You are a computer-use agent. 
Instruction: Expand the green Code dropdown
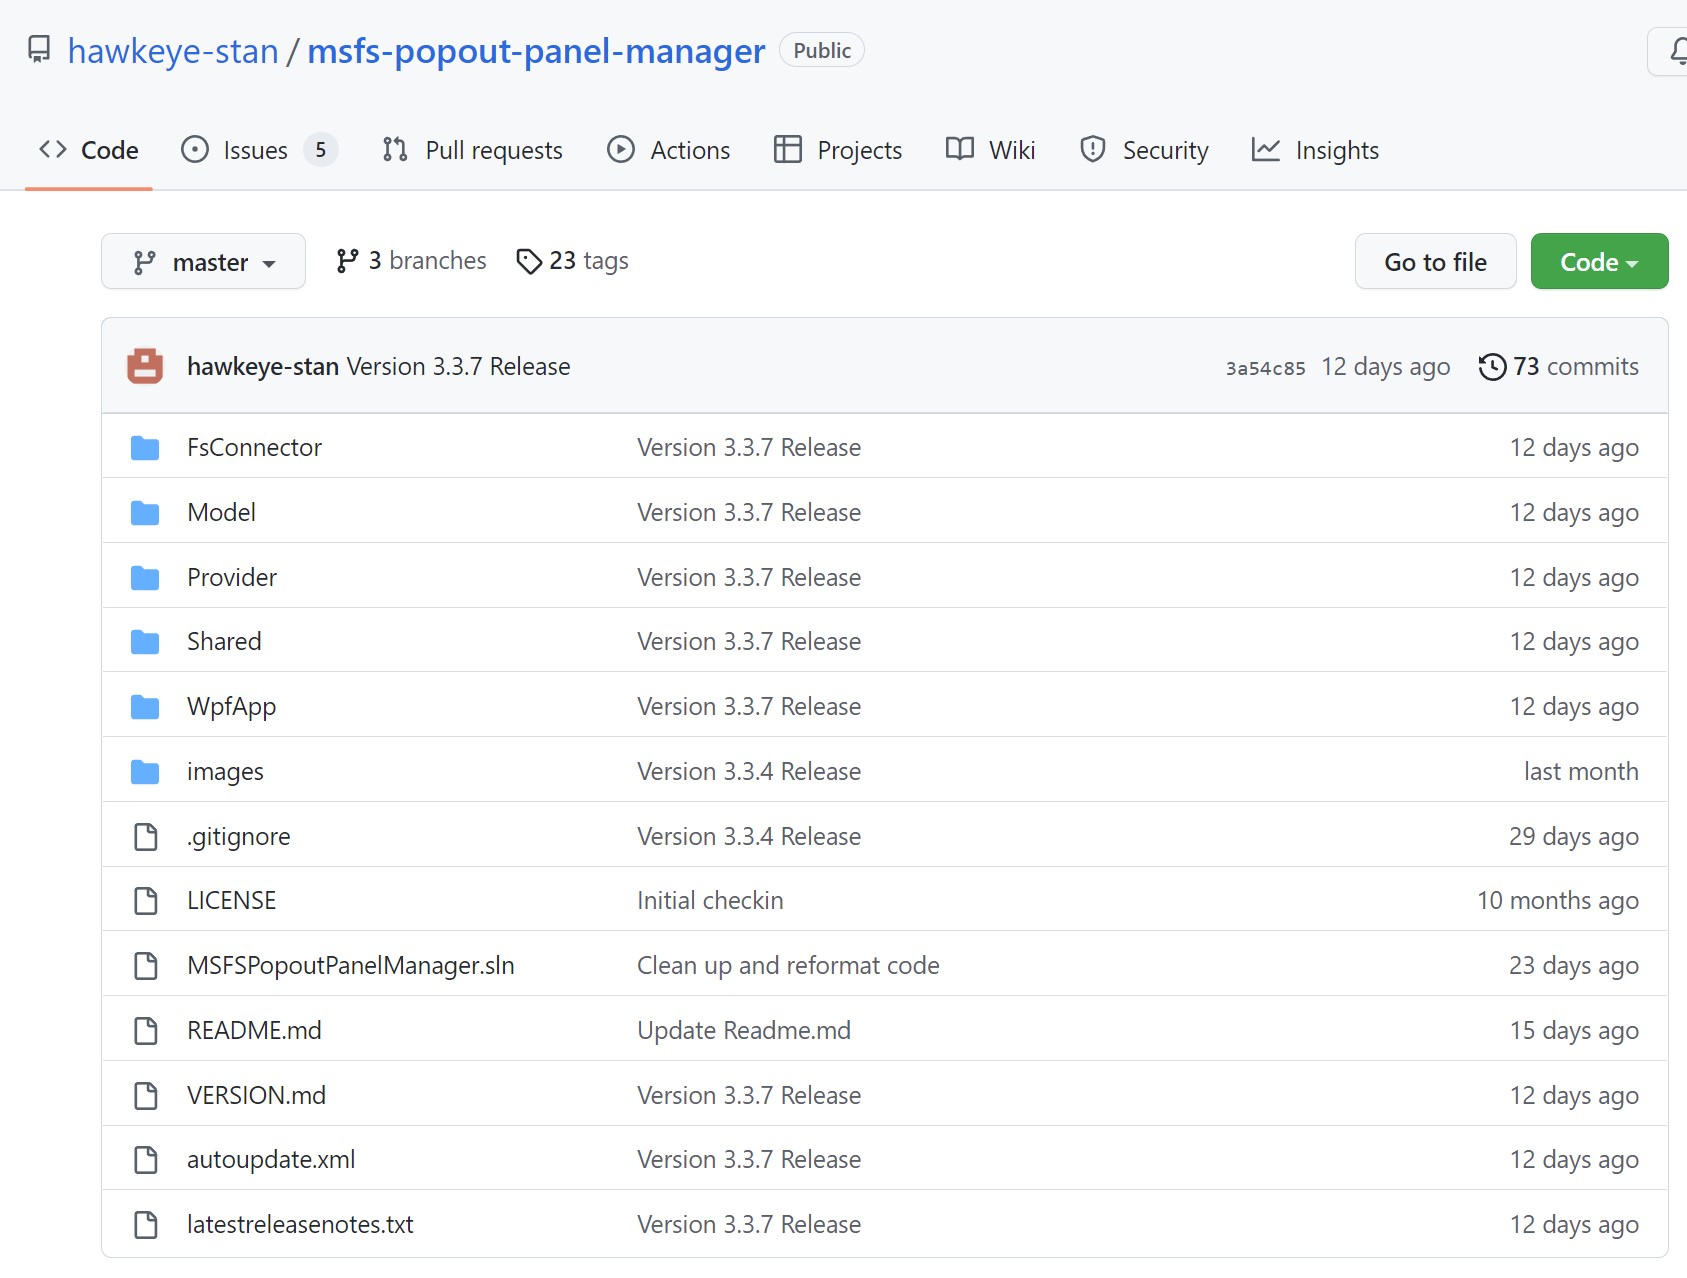(x=1598, y=261)
